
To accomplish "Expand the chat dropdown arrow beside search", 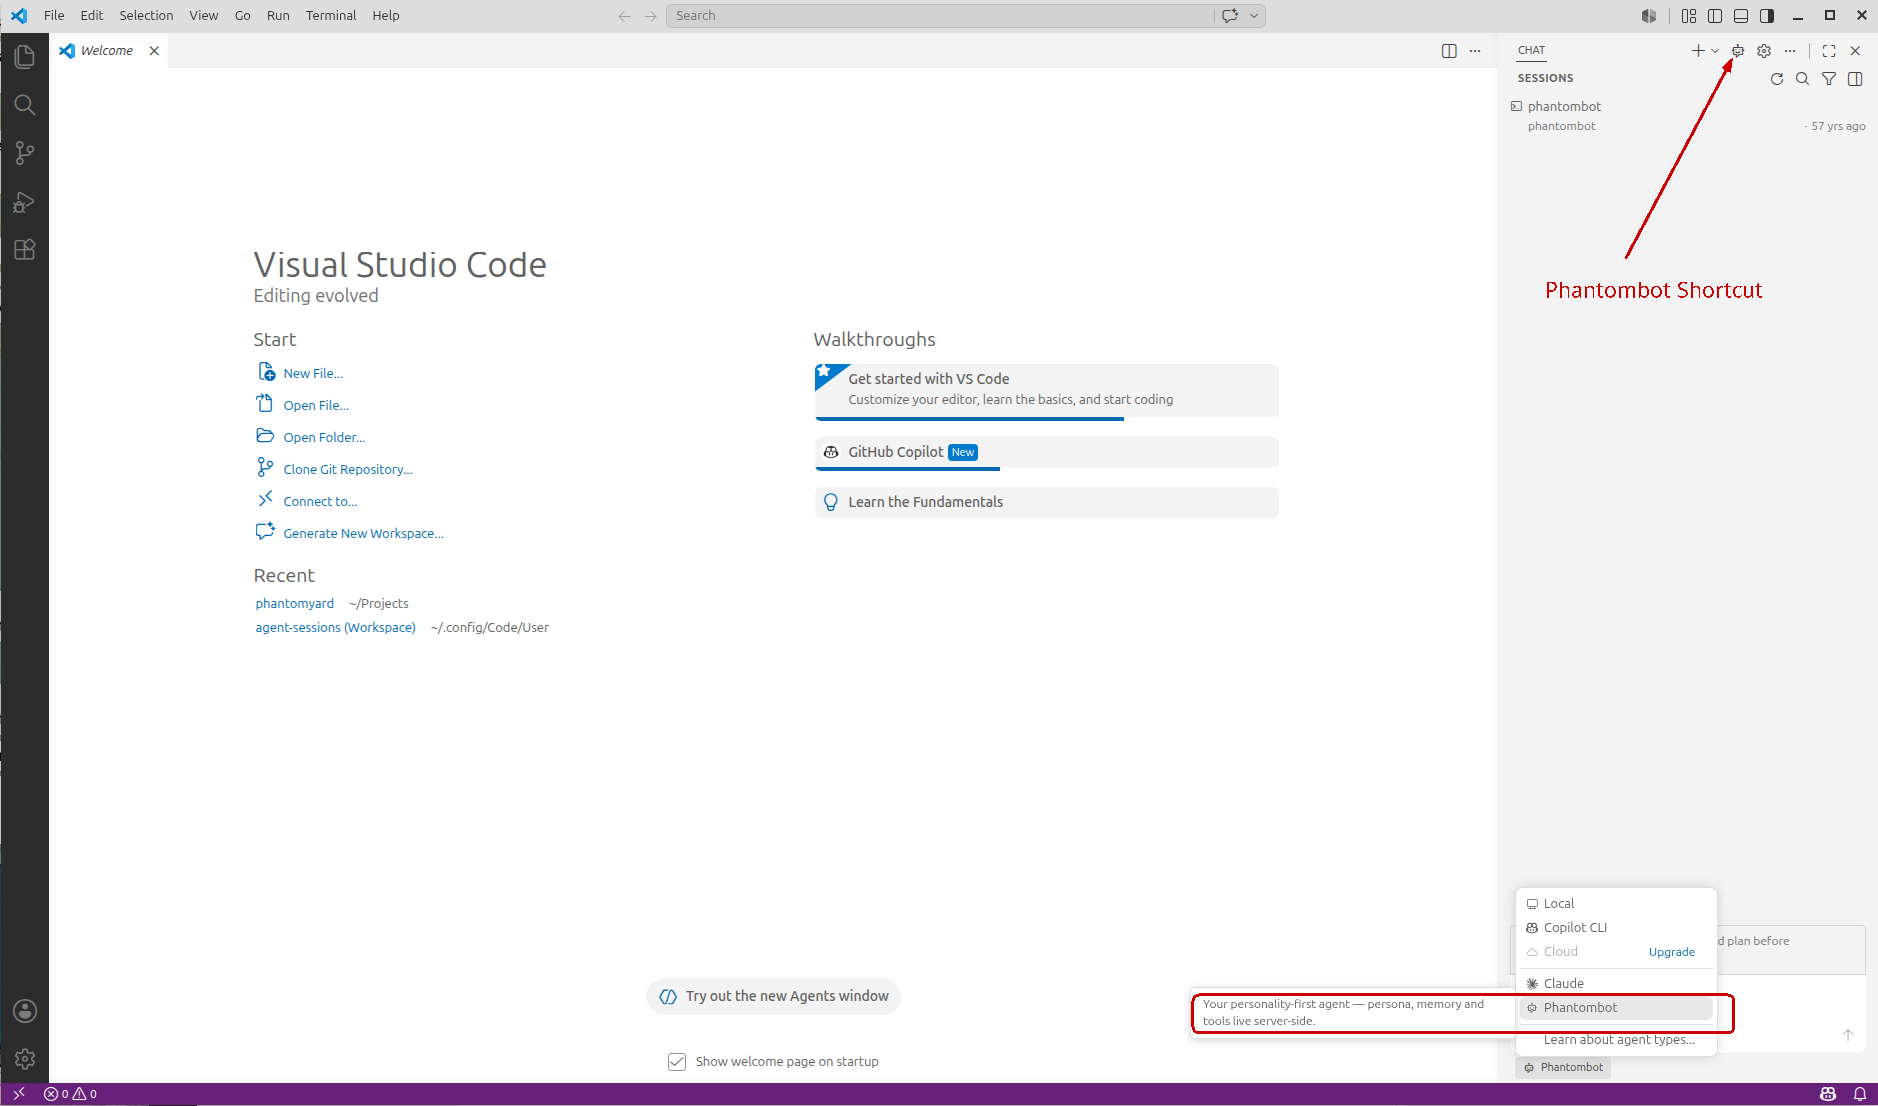I will (x=1254, y=16).
